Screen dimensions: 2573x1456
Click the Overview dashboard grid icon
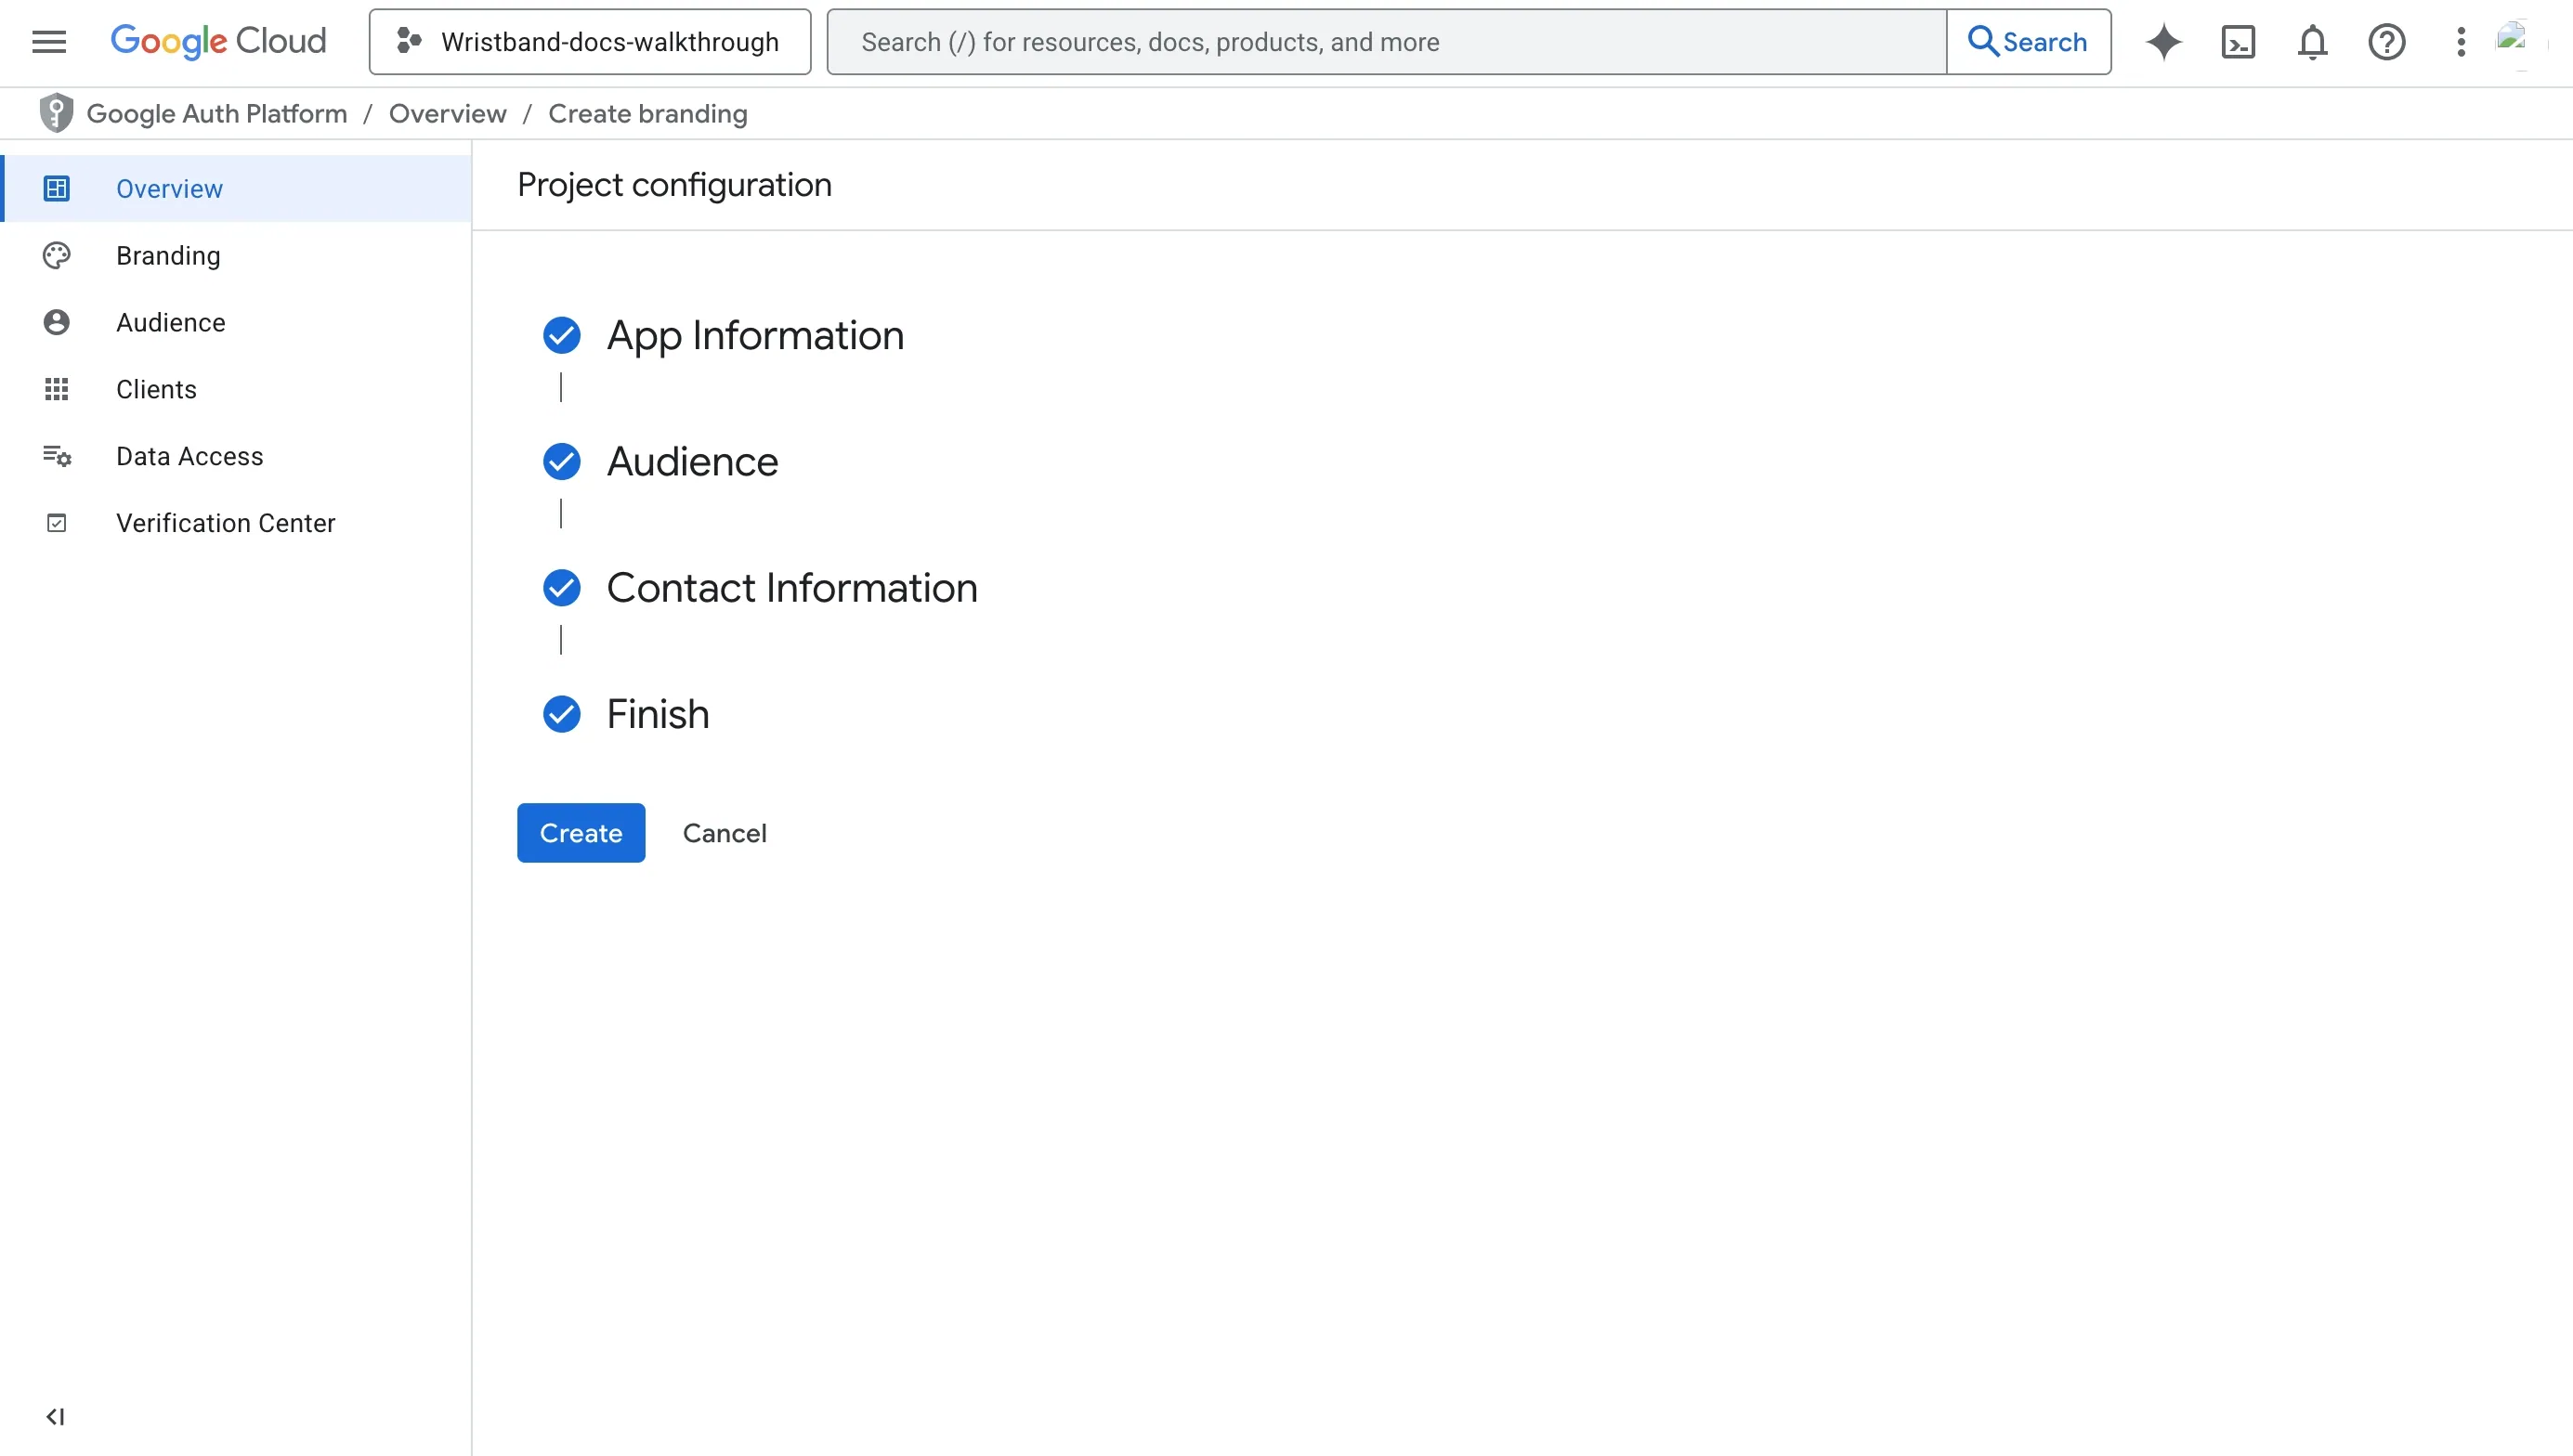[x=57, y=189]
